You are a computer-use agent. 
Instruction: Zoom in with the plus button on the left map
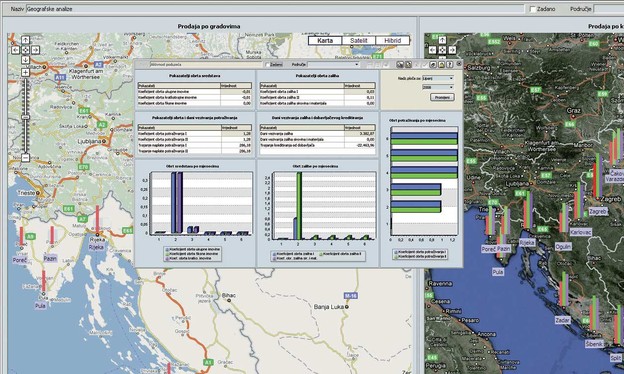25,72
